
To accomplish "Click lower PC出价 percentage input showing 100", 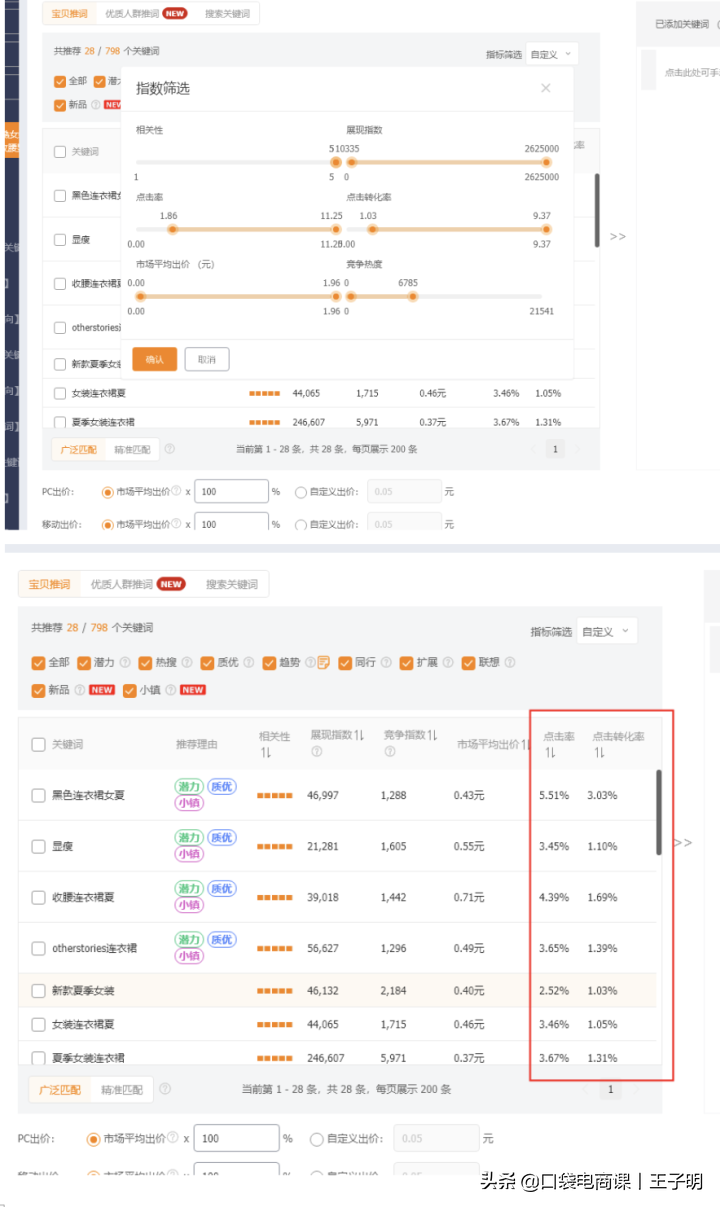I will (236, 1138).
